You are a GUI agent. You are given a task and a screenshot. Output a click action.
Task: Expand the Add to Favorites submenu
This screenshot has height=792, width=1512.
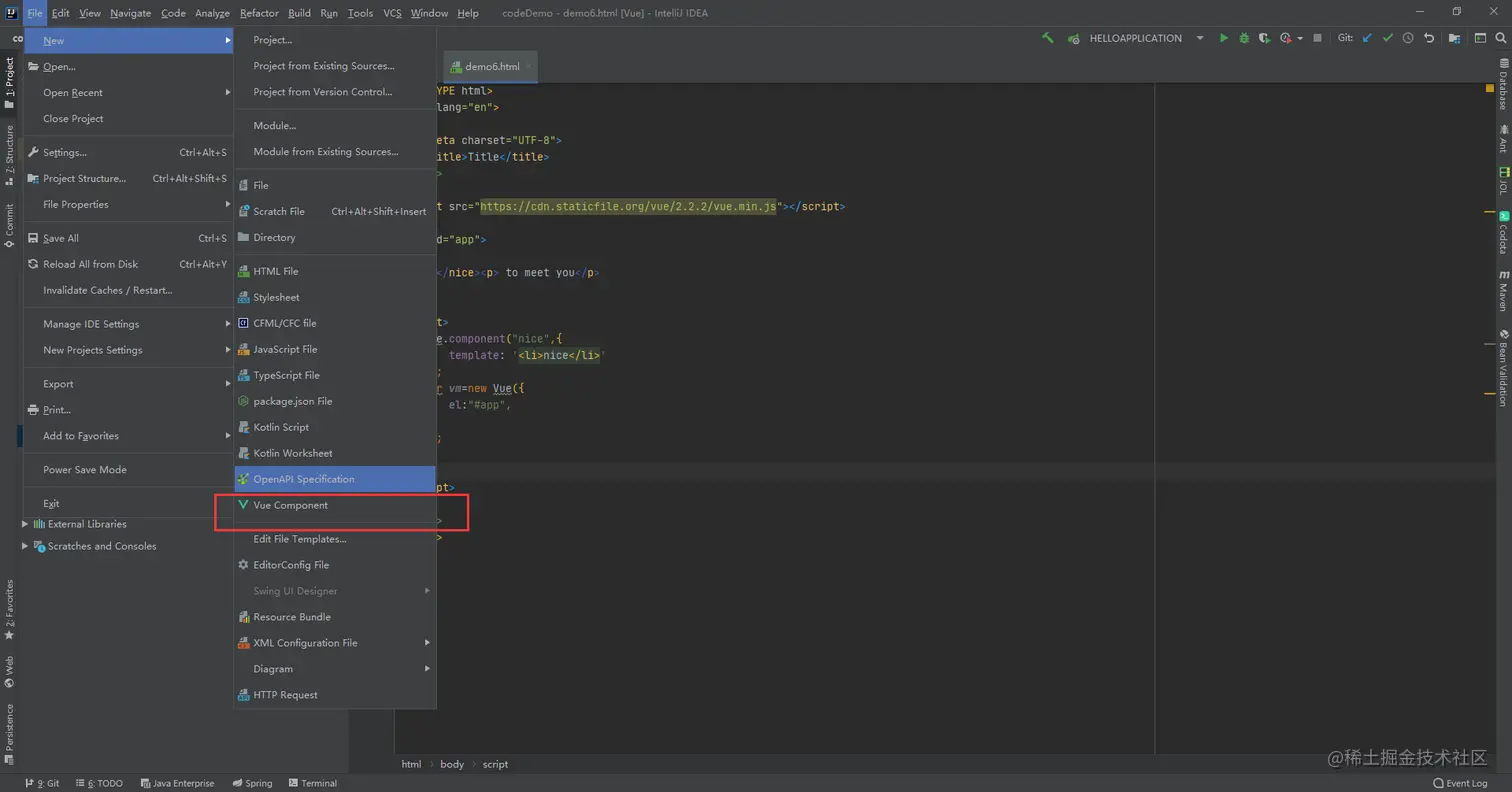(129, 437)
